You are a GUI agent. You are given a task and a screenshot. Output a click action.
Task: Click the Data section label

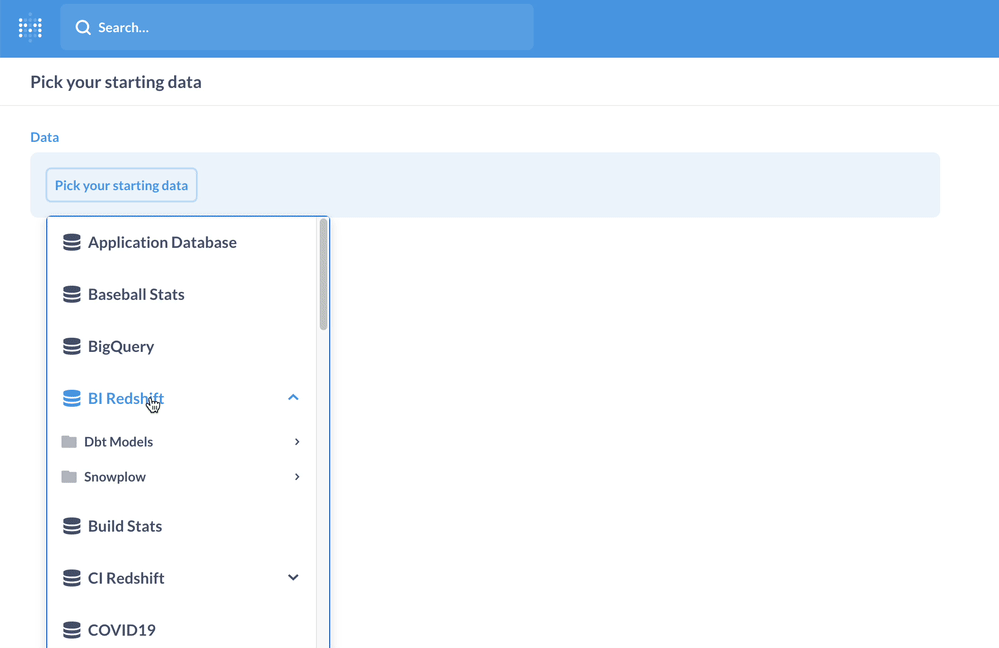(44, 136)
